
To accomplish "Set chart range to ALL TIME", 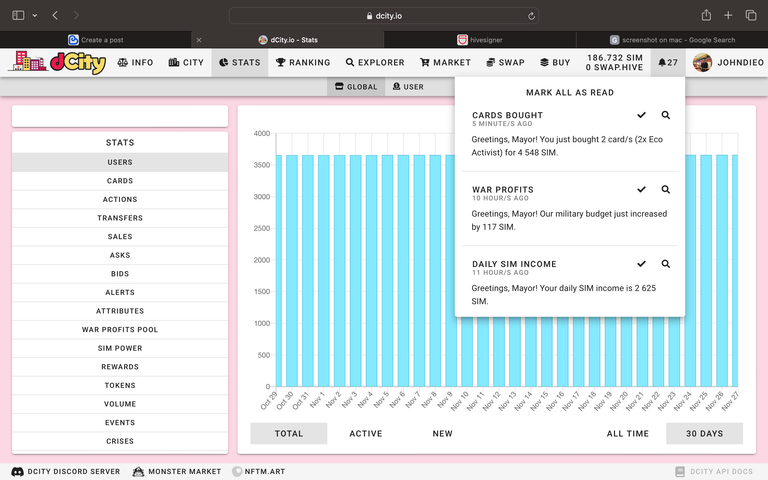I will click(x=627, y=433).
